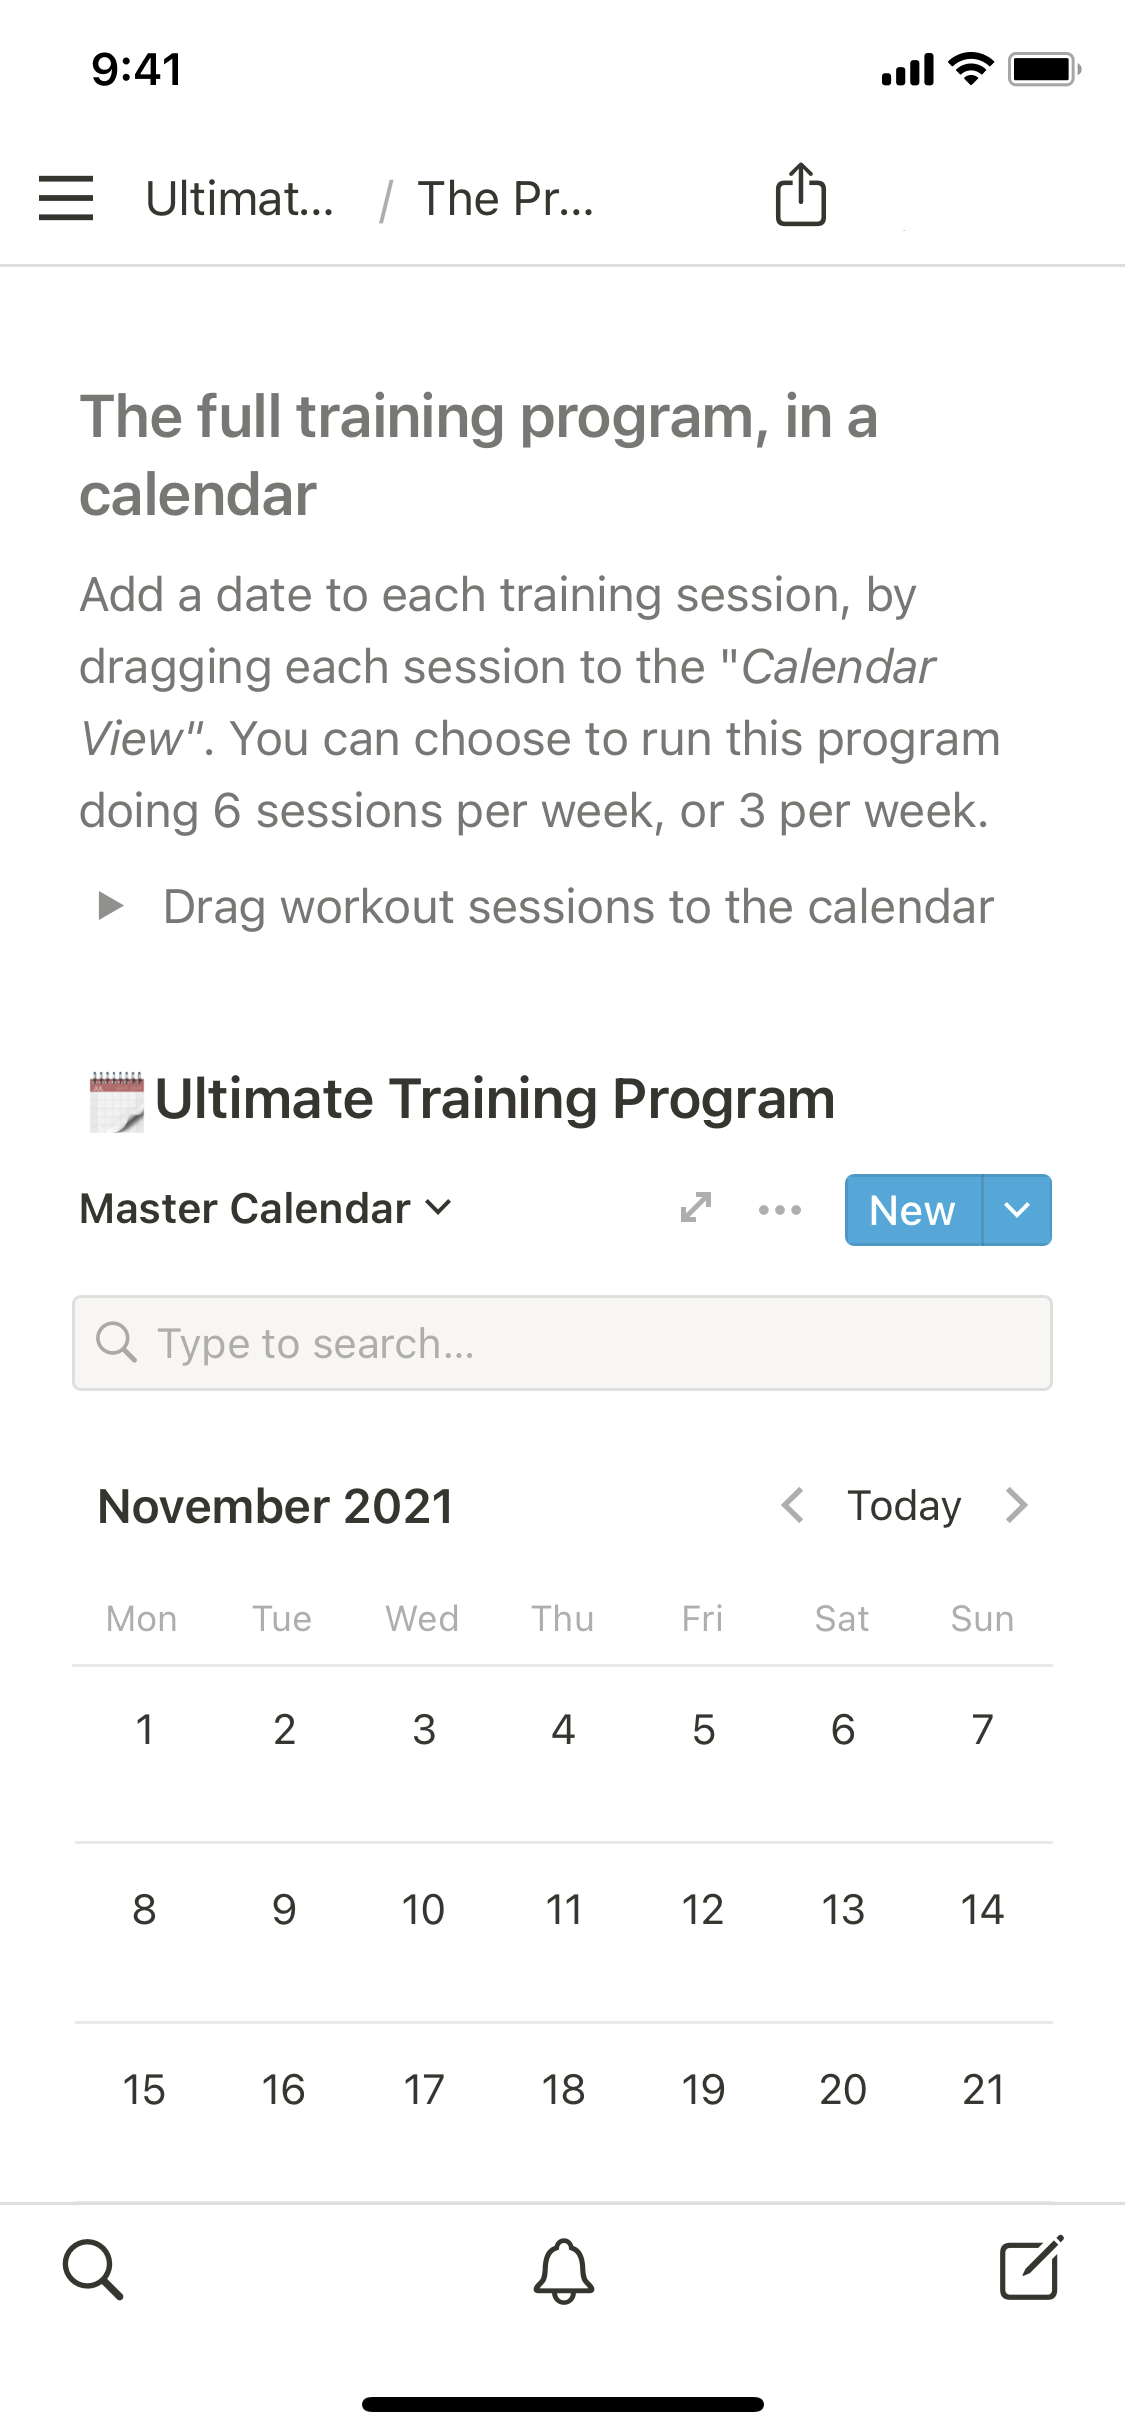Tap the calendar emoji icon beside the title
1125x2436 pixels.
[116, 1101]
